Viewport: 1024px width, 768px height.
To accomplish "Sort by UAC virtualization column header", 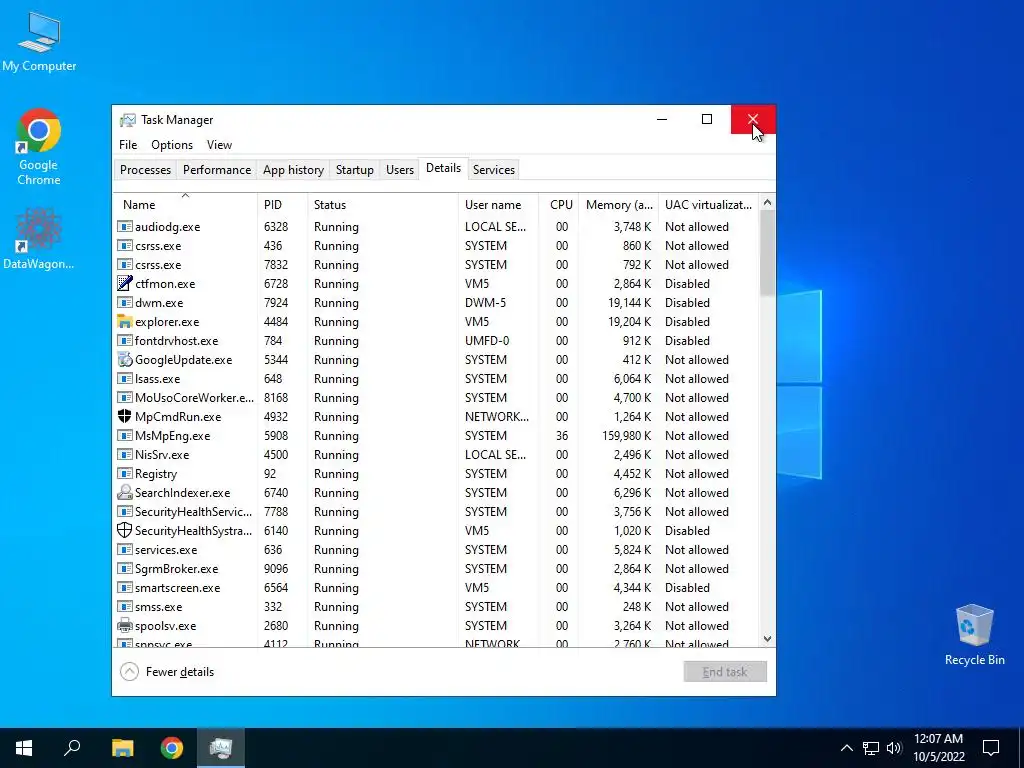I will tap(709, 204).
